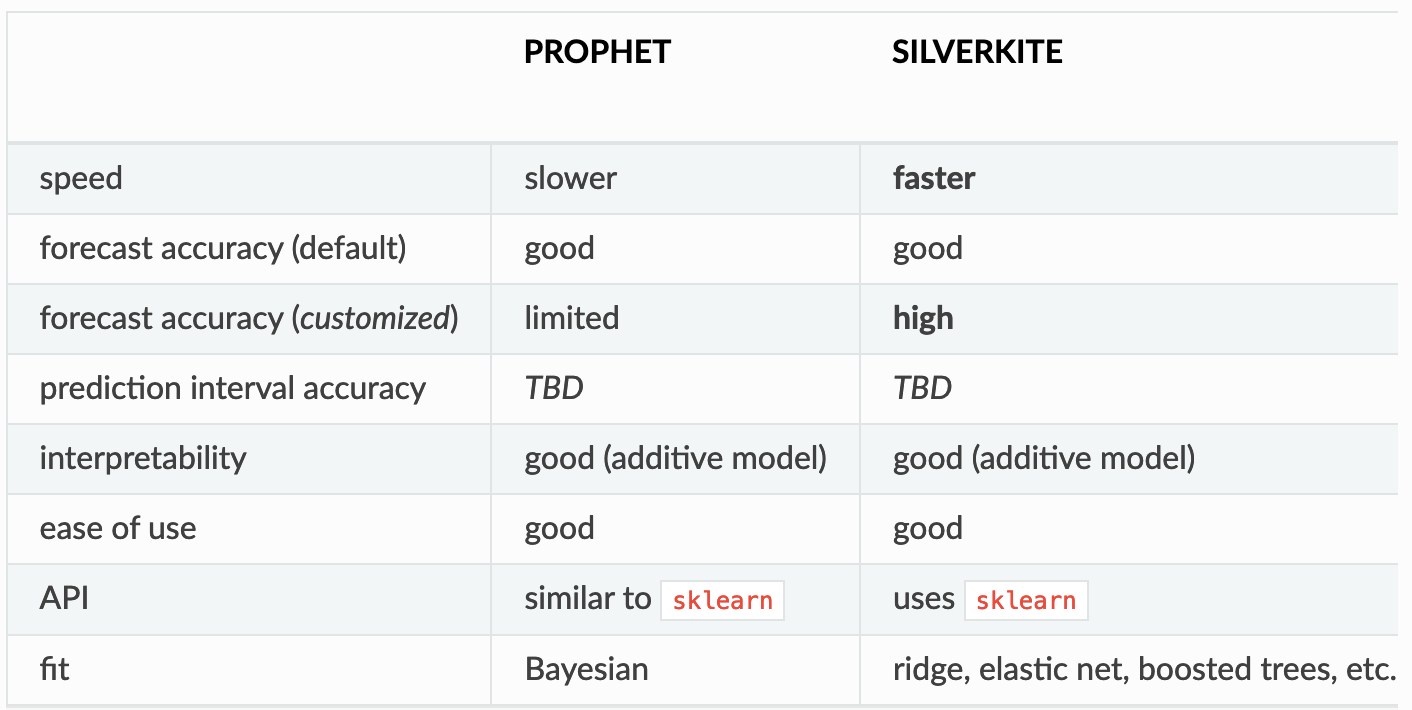Viewport: 1412px width, 710px height.
Task: Click the PROPHET column header
Action: click(x=597, y=52)
